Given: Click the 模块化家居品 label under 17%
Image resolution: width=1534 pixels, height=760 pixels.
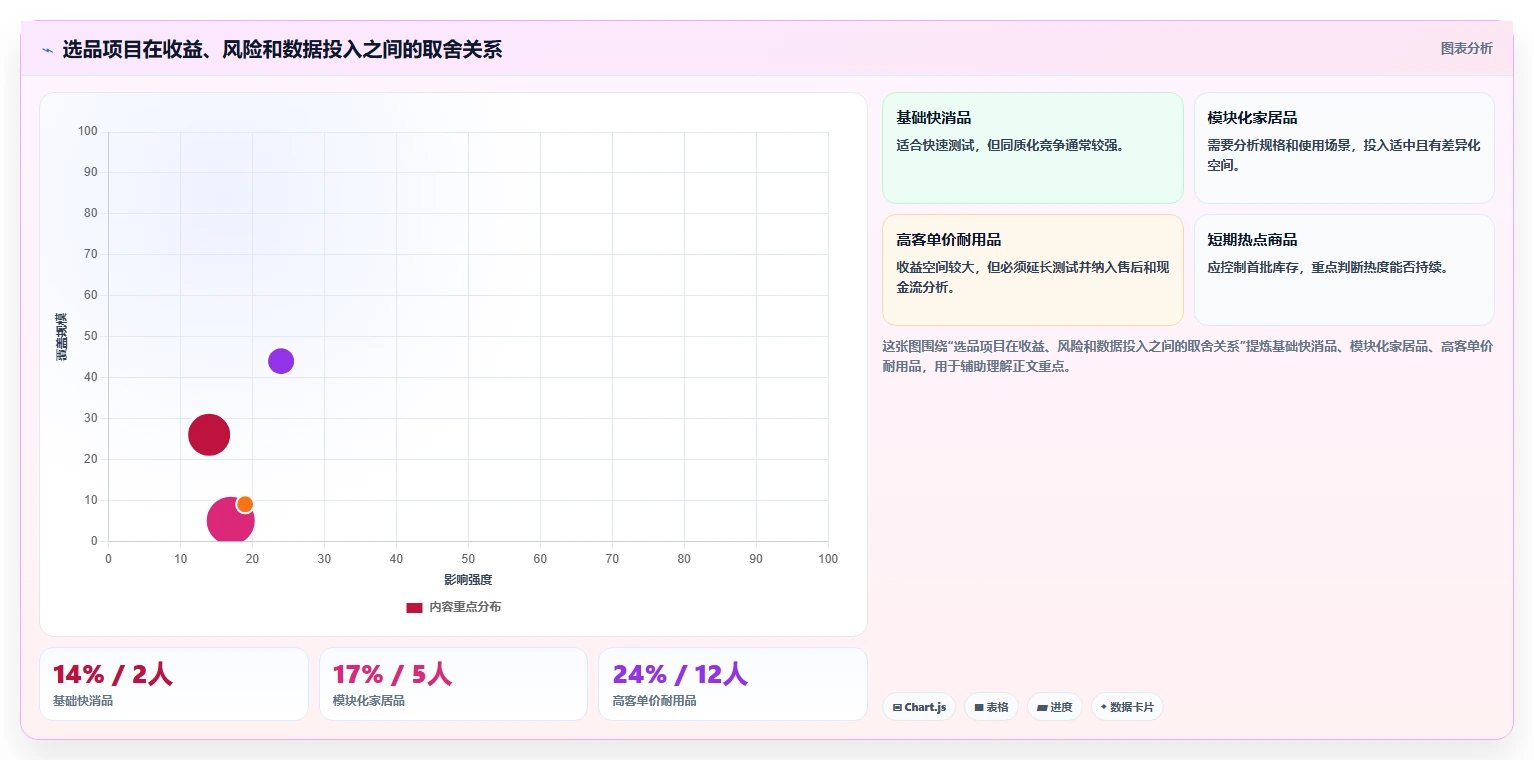Looking at the screenshot, I should (x=369, y=701).
